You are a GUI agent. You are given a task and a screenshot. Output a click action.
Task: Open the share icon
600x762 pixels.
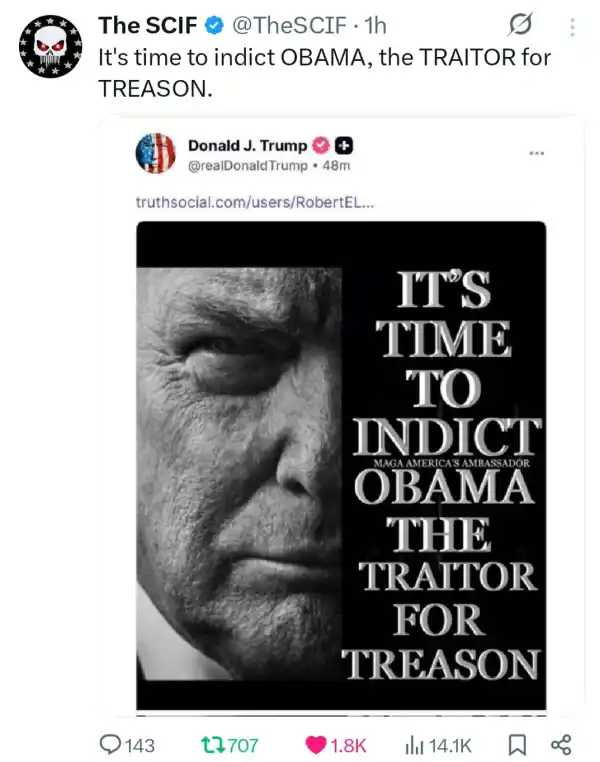[561, 745]
